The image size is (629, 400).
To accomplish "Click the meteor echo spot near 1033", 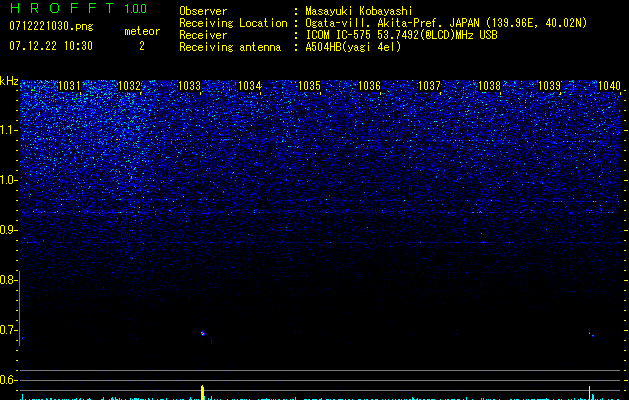I will pos(203,333).
